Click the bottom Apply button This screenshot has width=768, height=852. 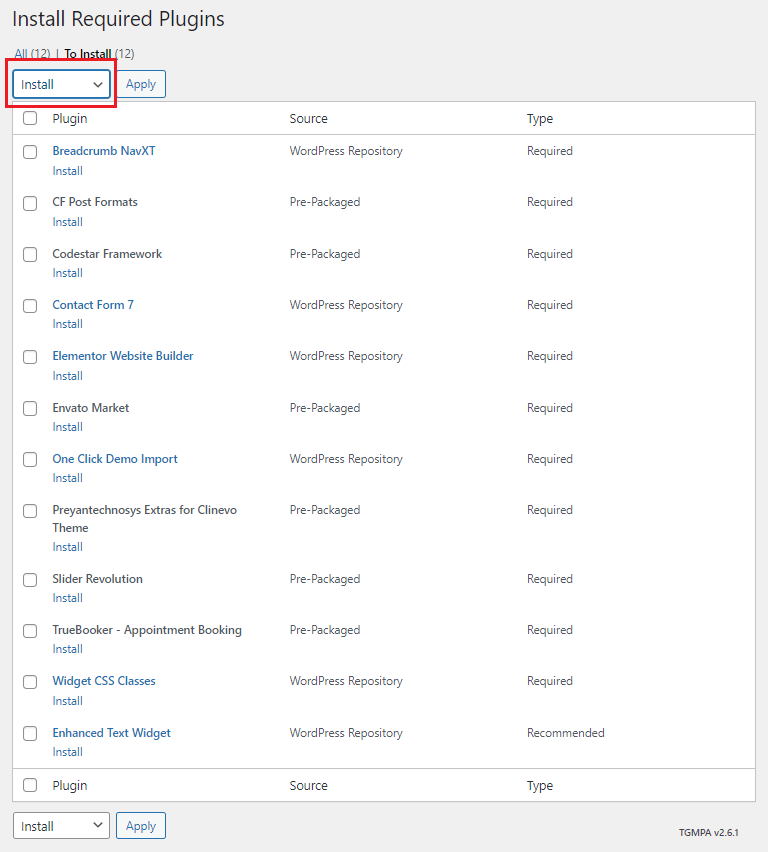141,825
